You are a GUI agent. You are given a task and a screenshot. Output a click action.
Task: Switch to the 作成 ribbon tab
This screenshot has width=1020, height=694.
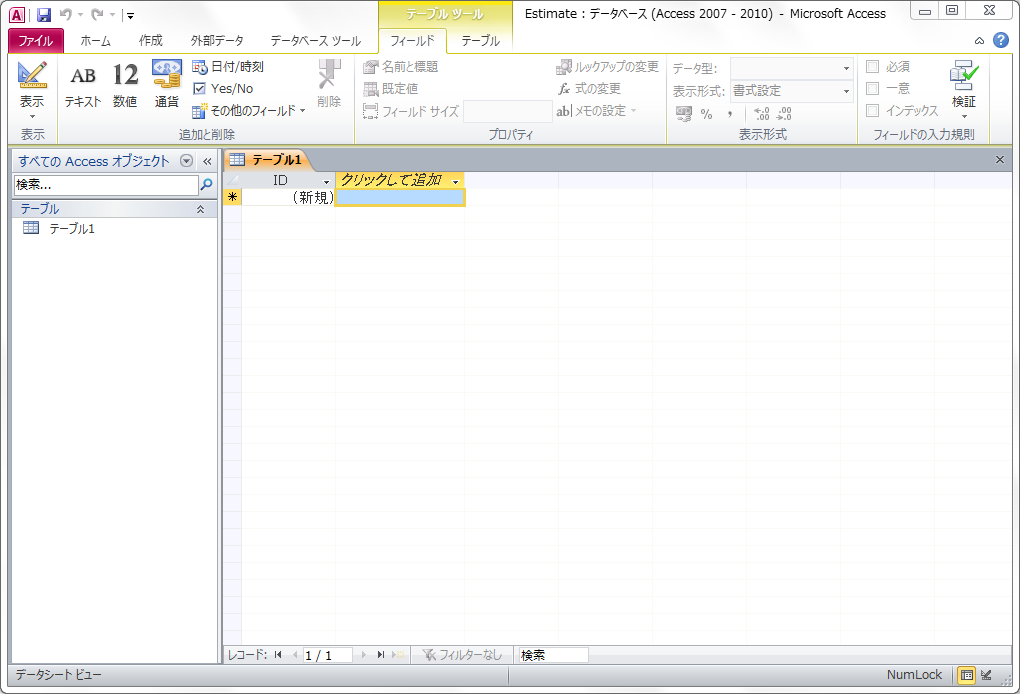(x=150, y=41)
